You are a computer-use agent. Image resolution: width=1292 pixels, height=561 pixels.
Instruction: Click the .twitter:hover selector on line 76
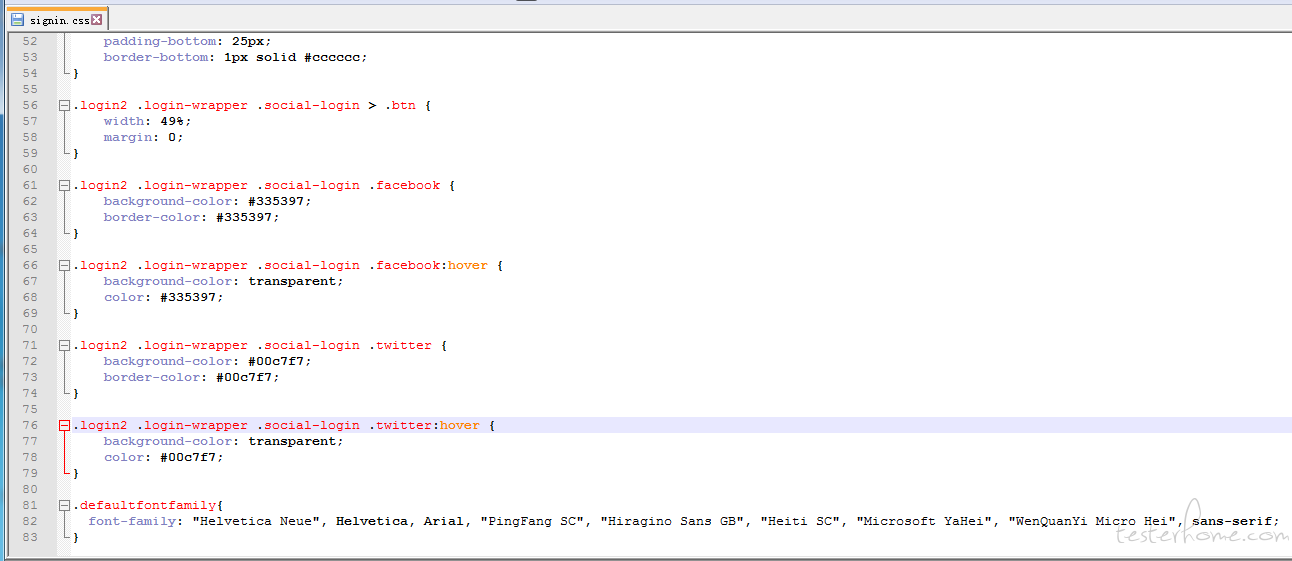[x=424, y=425]
